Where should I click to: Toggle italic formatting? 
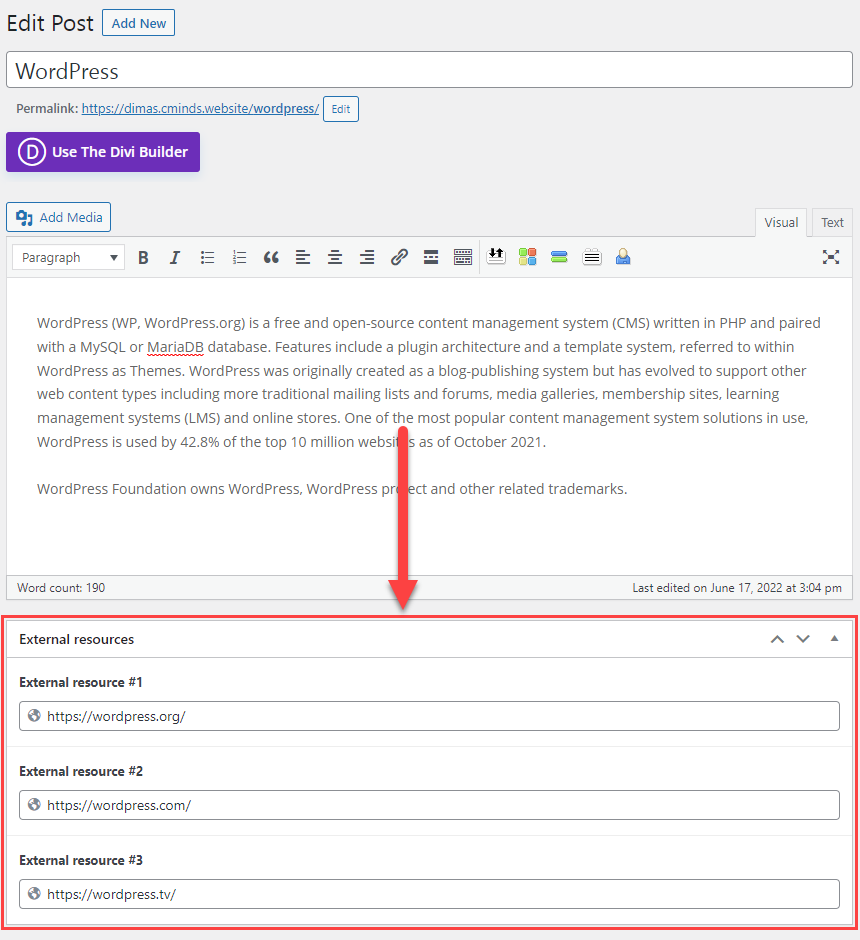click(x=174, y=258)
